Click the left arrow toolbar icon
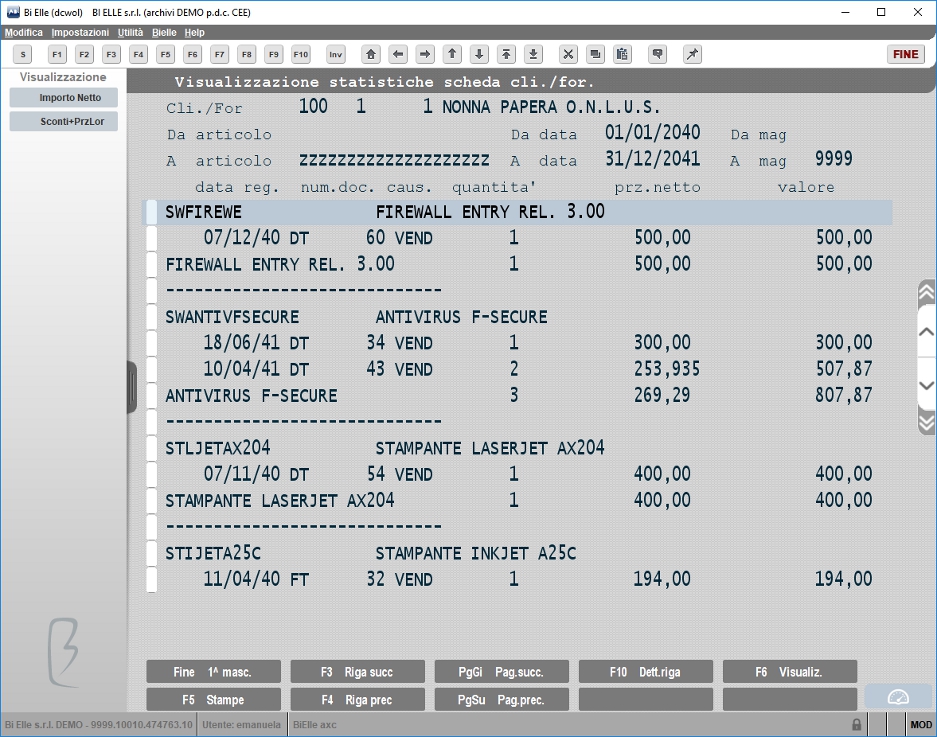The height and width of the screenshot is (737, 937). point(398,54)
